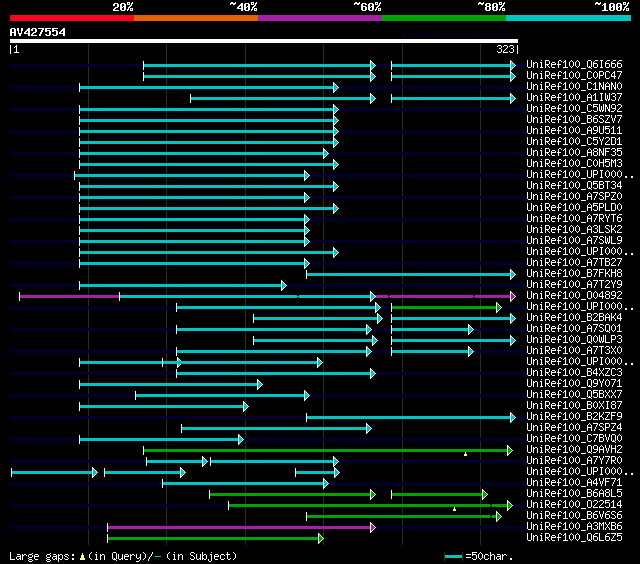Click the purple alignment bar for A3MXB6
The width and height of the screenshot is (640, 564).
[x=241, y=527]
